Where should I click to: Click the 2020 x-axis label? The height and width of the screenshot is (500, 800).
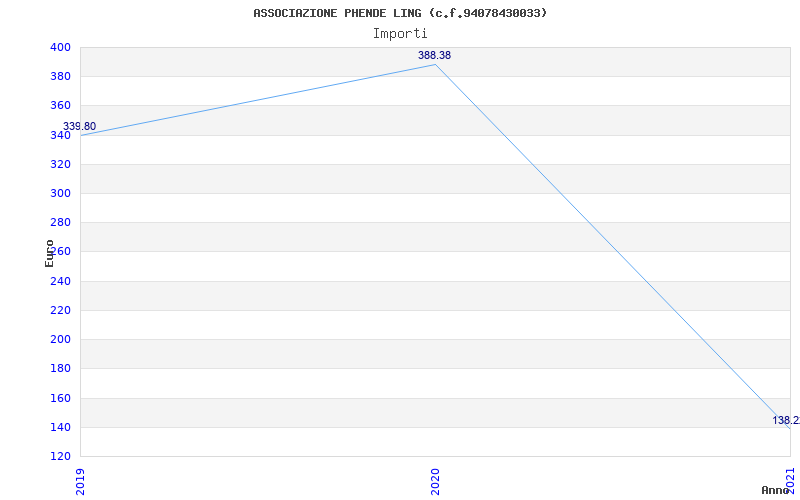point(435,482)
